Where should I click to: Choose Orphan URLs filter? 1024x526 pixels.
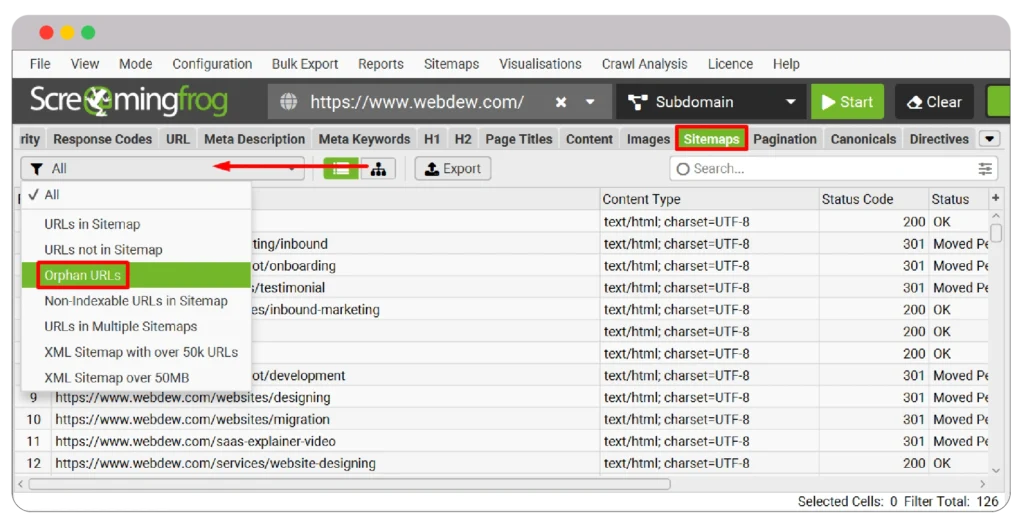tap(136, 275)
